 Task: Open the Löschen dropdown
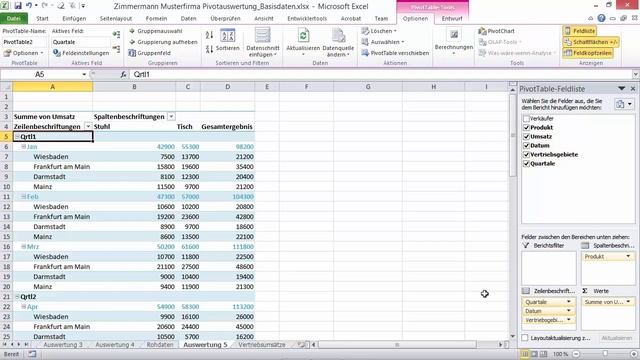(x=380, y=31)
